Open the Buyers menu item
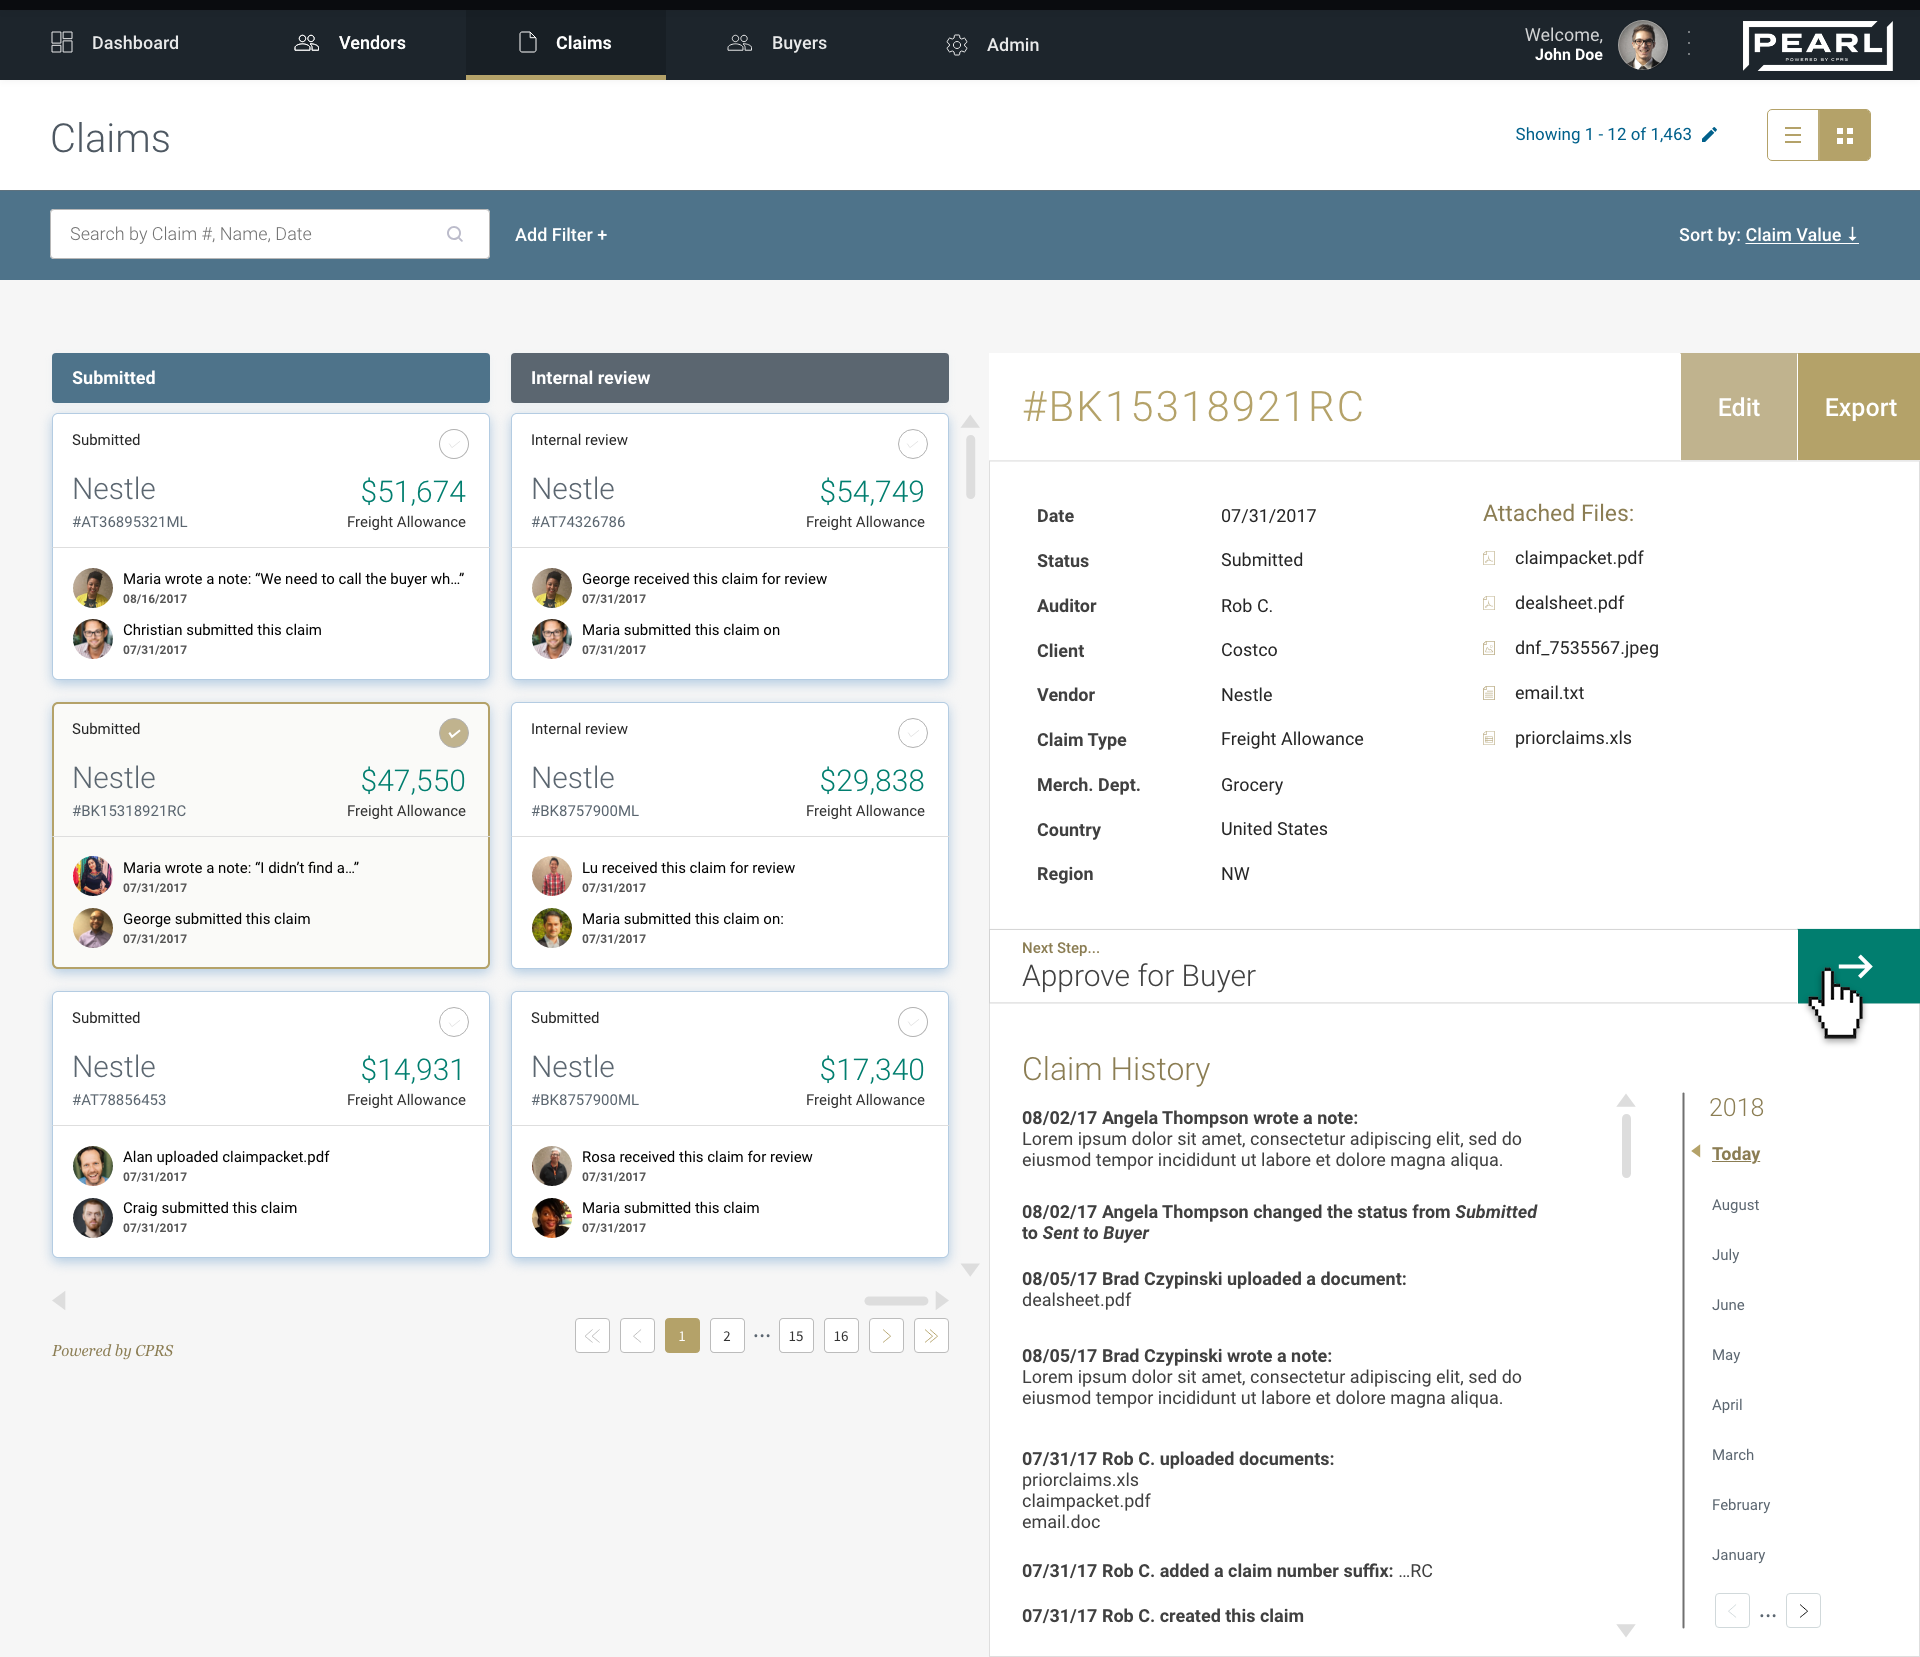 pos(799,43)
